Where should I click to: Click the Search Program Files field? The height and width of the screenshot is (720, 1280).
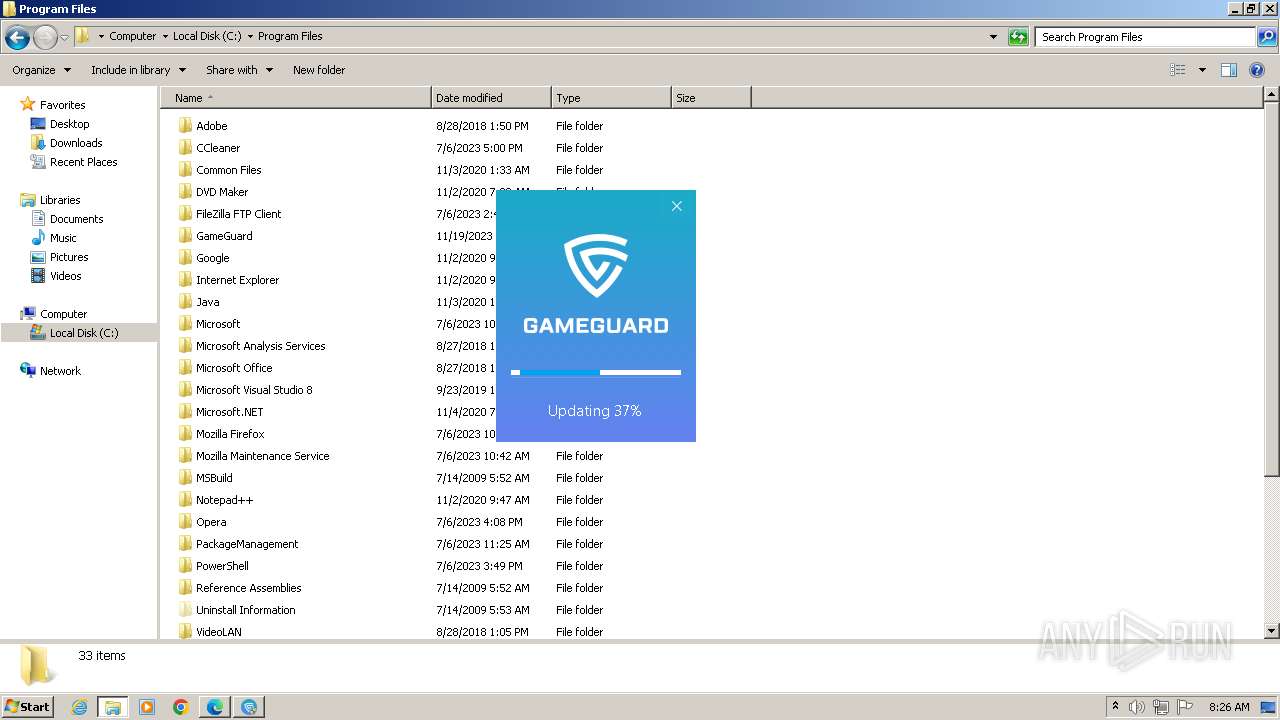click(x=1145, y=37)
